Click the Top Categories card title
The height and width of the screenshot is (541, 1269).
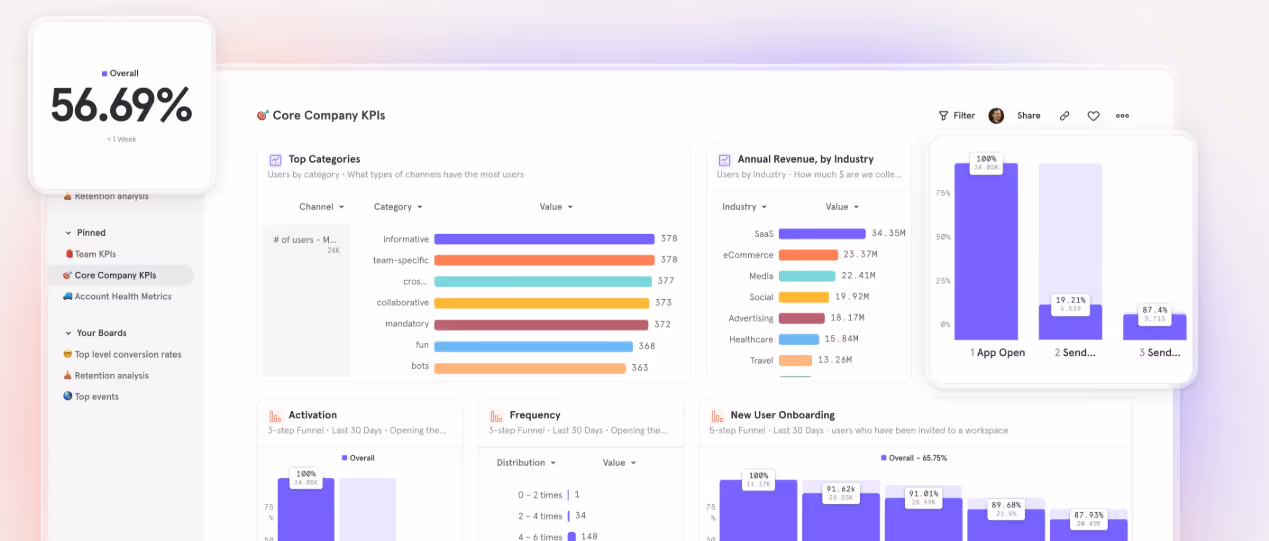pos(324,159)
